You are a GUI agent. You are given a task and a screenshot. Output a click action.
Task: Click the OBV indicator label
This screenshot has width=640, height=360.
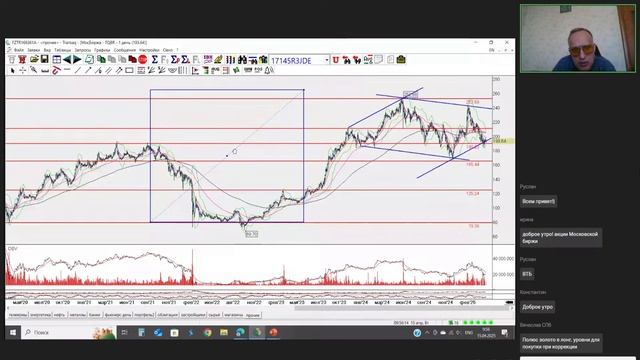[13, 249]
